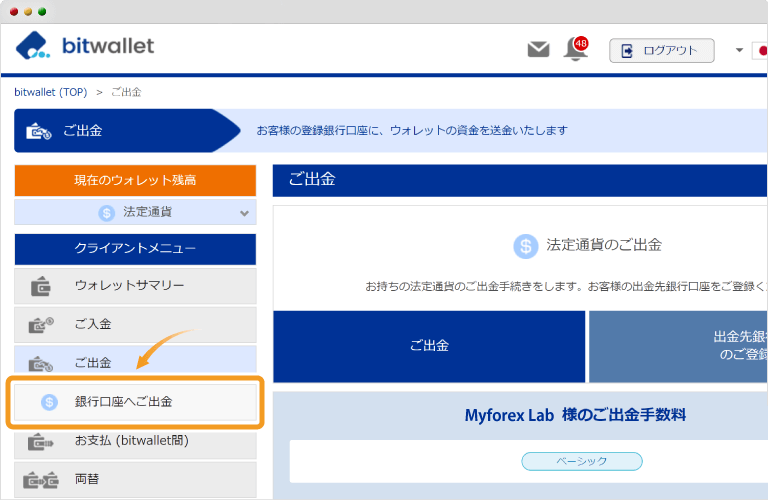This screenshot has width=768, height=500.
Task: Click the ログアウト button
Action: tap(662, 50)
